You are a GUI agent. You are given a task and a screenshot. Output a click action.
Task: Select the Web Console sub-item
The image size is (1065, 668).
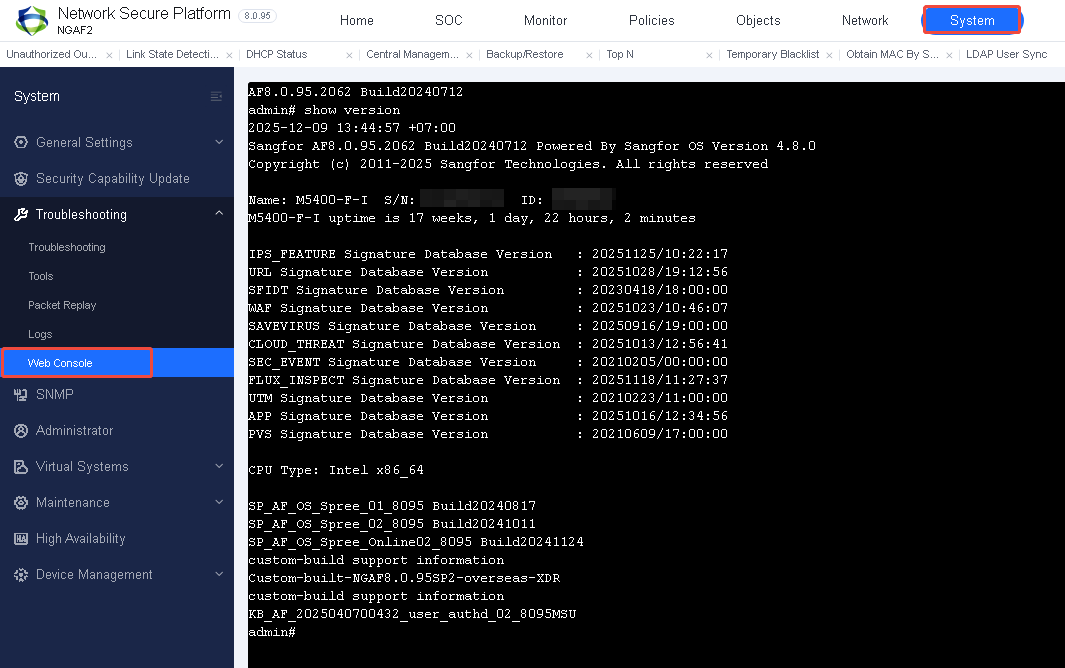[117, 363]
